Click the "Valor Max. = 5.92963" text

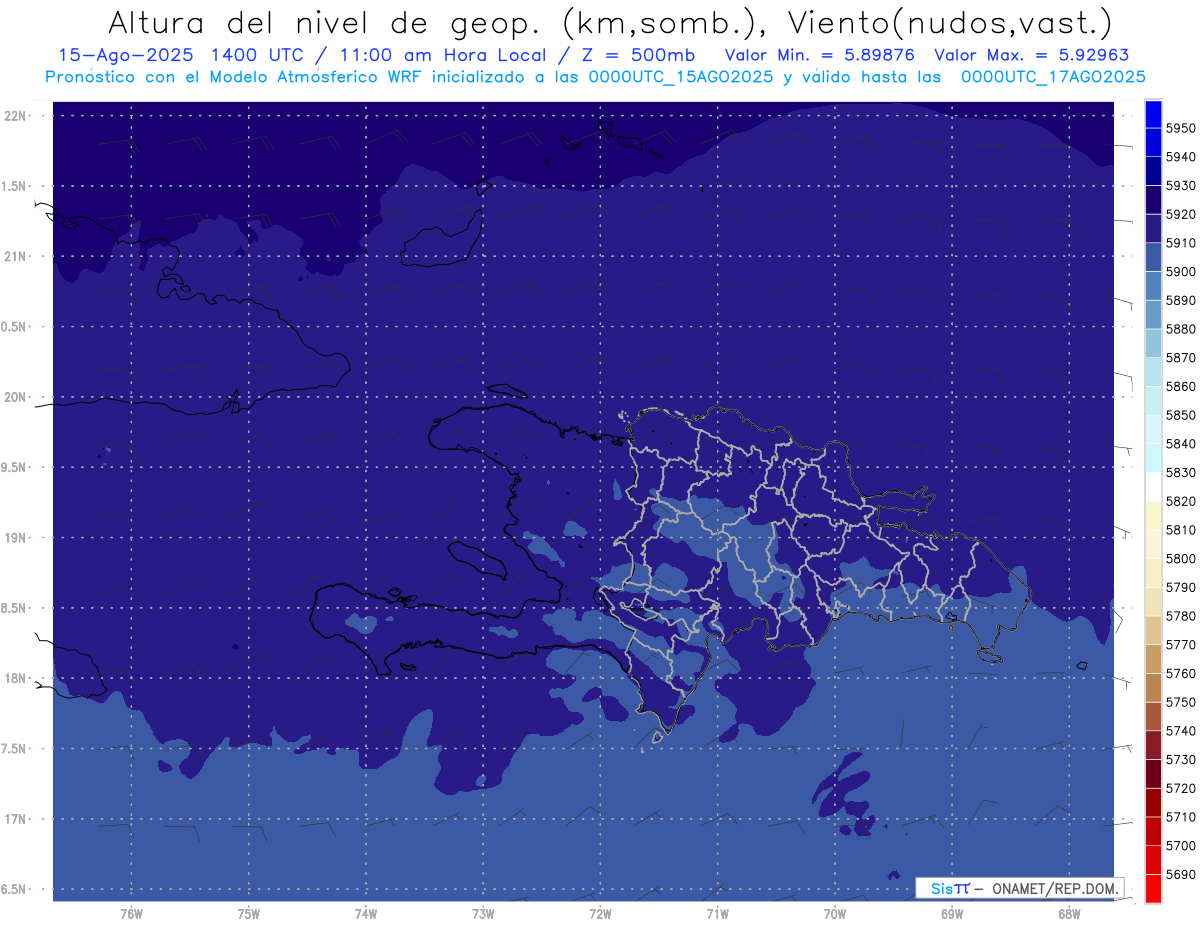pos(1031,55)
